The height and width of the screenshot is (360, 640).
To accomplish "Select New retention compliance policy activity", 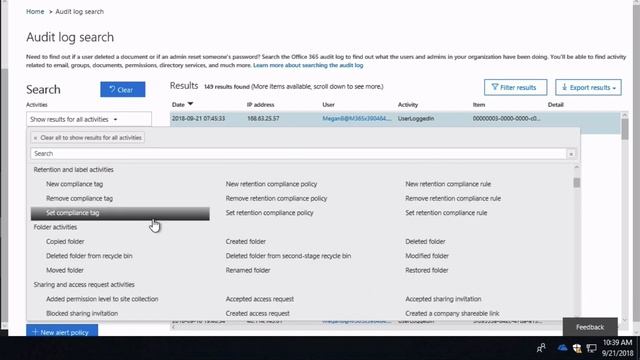I will click(271, 184).
